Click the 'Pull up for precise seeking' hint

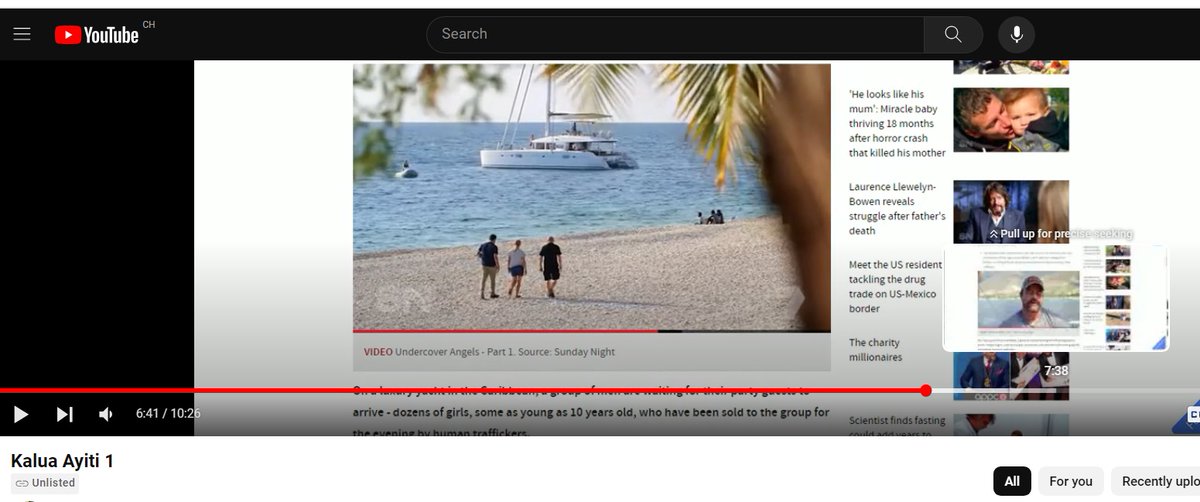pyautogui.click(x=1061, y=234)
